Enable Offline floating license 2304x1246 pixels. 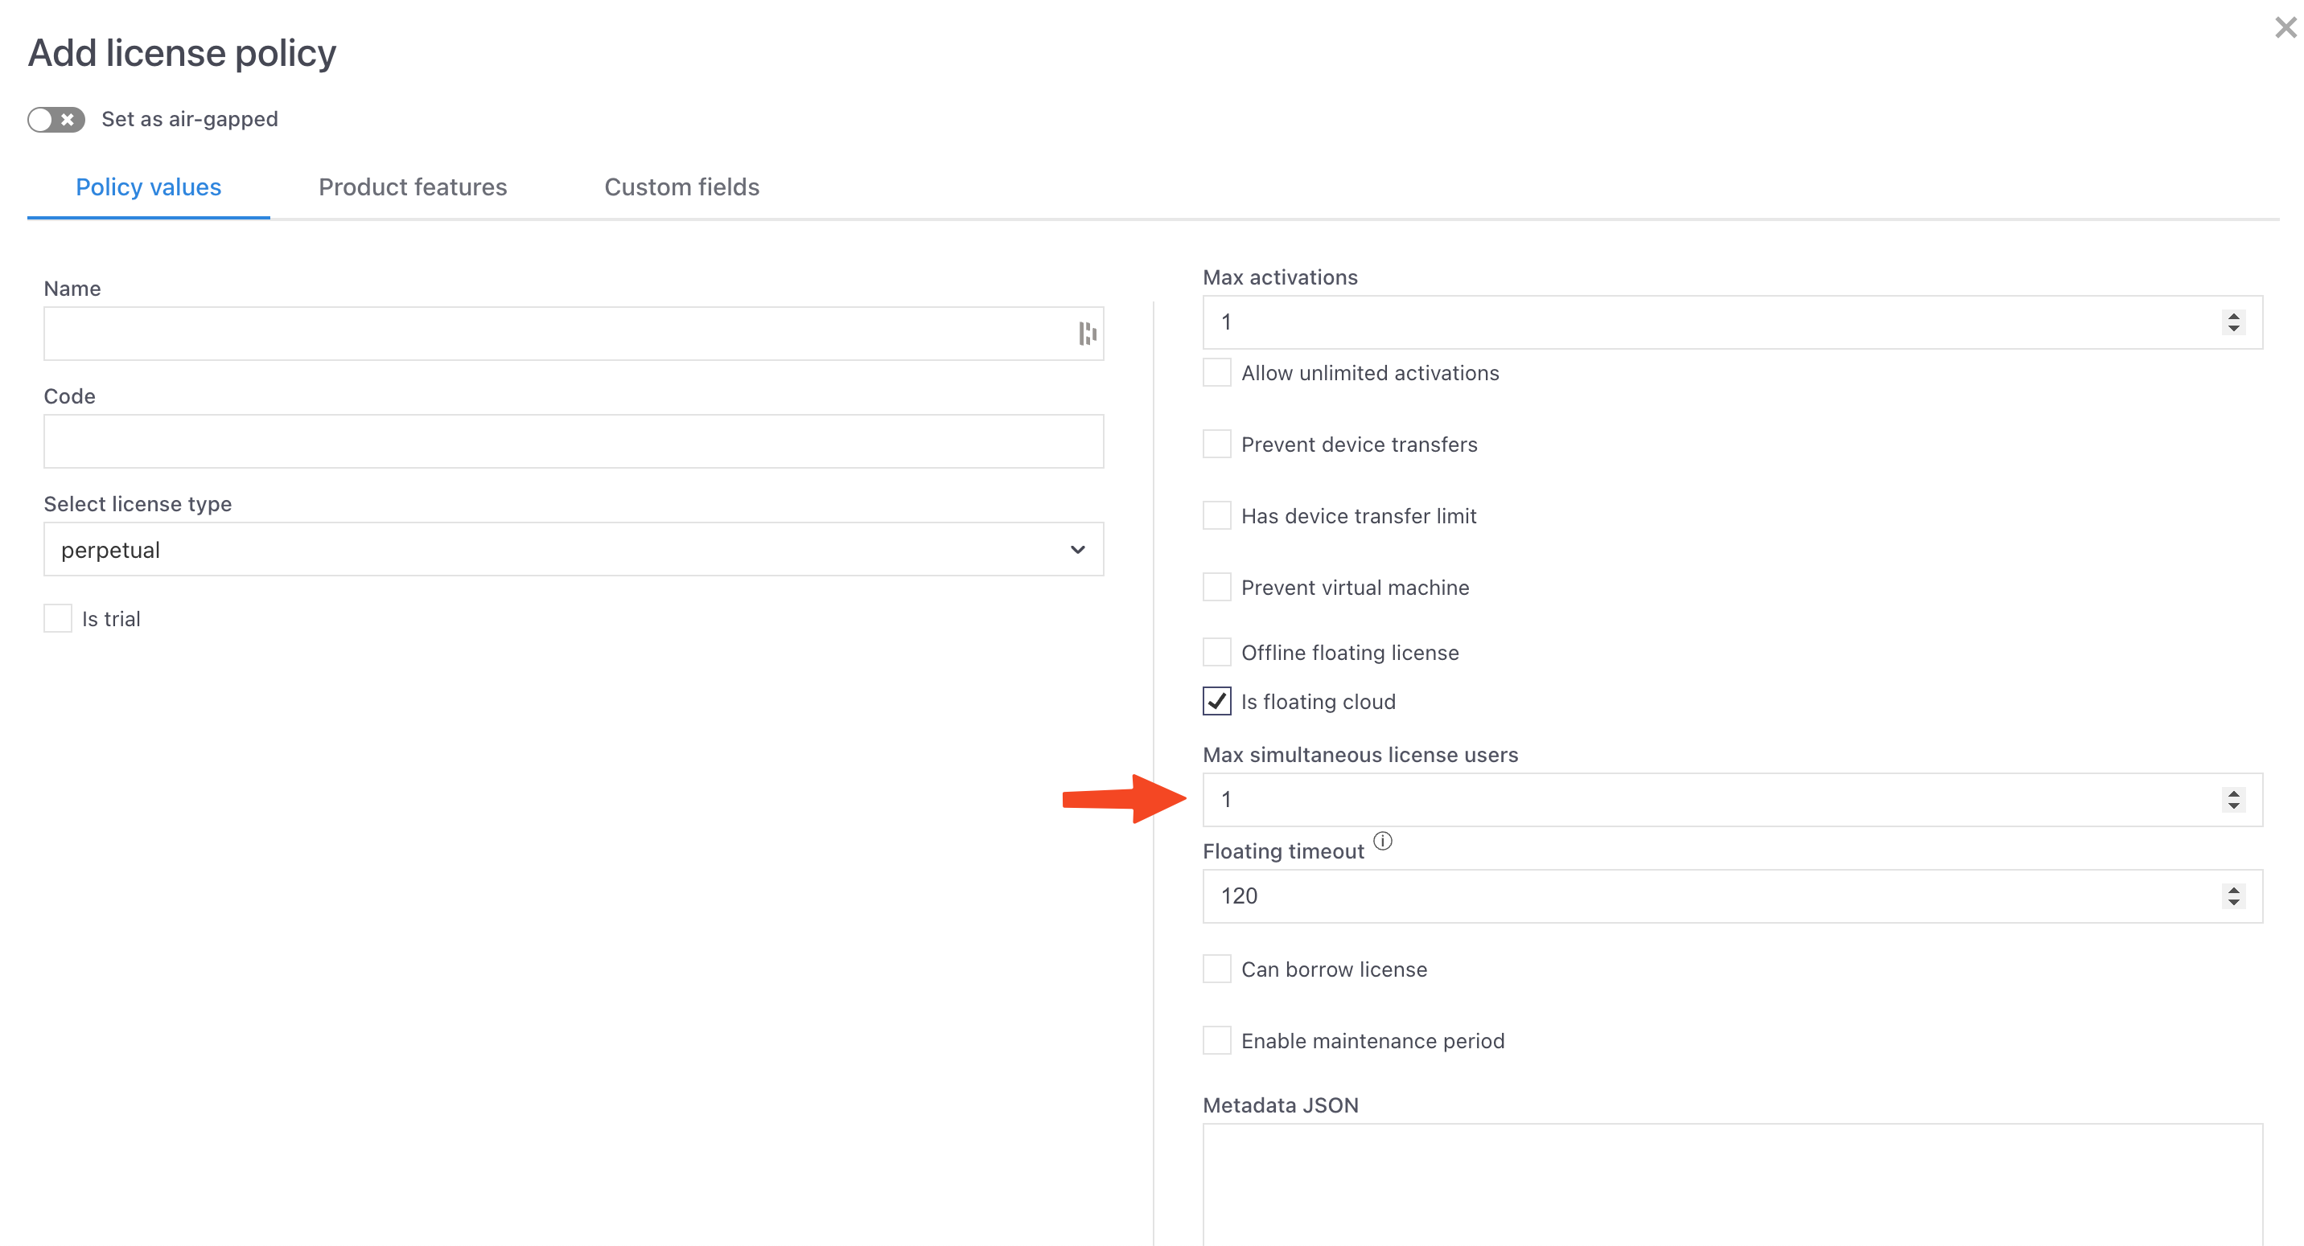[1217, 652]
